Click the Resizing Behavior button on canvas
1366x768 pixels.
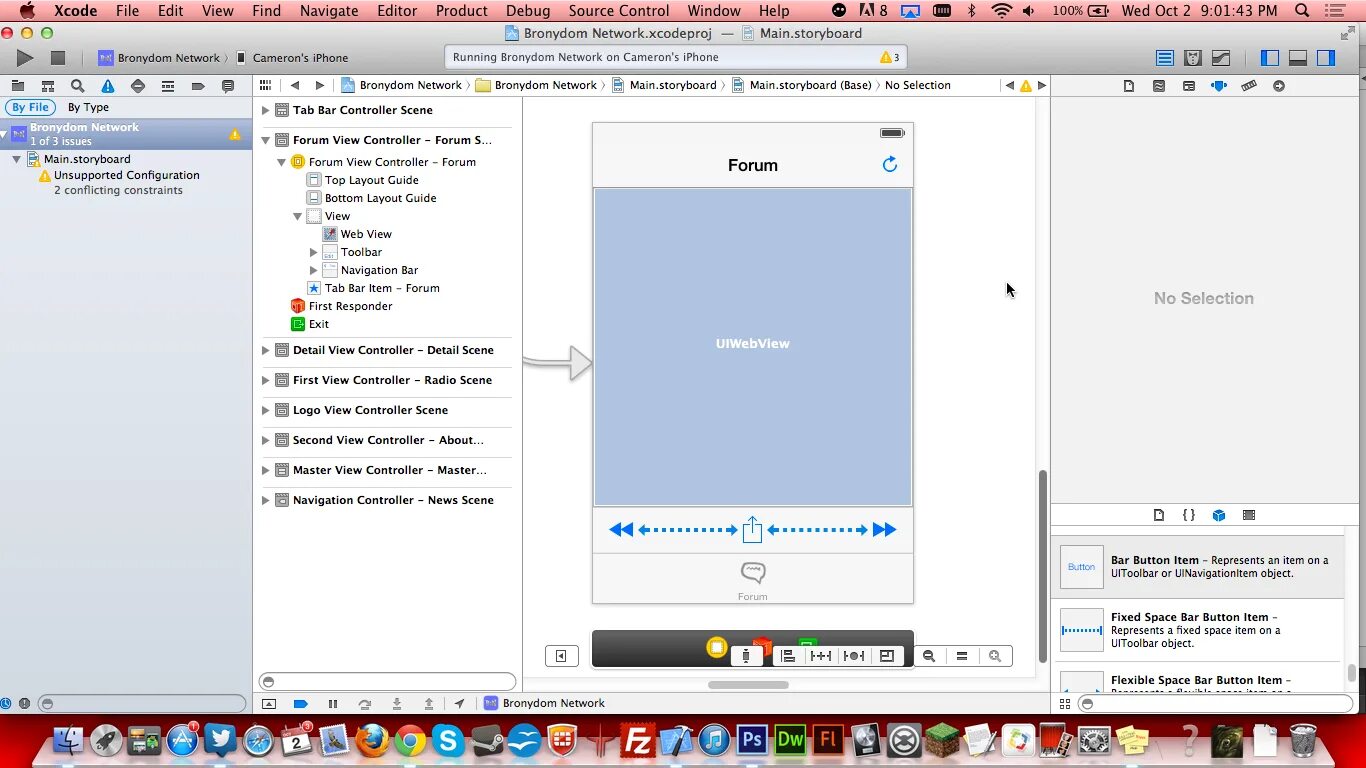tap(887, 656)
